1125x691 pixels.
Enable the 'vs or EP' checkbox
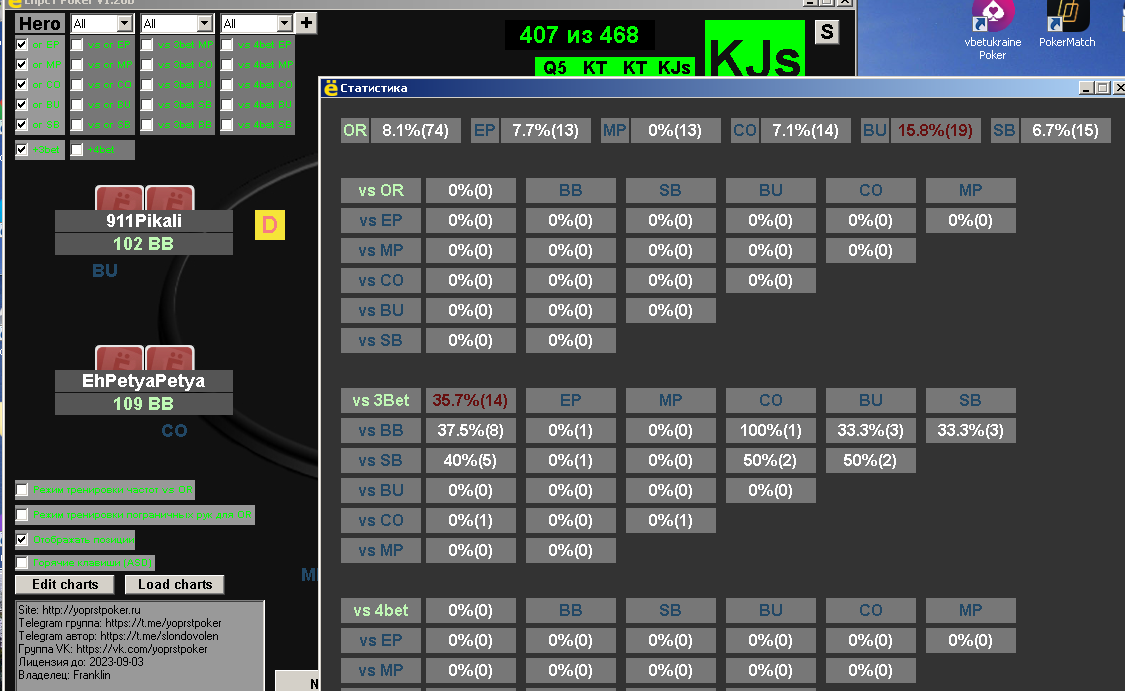pyautogui.click(x=77, y=44)
